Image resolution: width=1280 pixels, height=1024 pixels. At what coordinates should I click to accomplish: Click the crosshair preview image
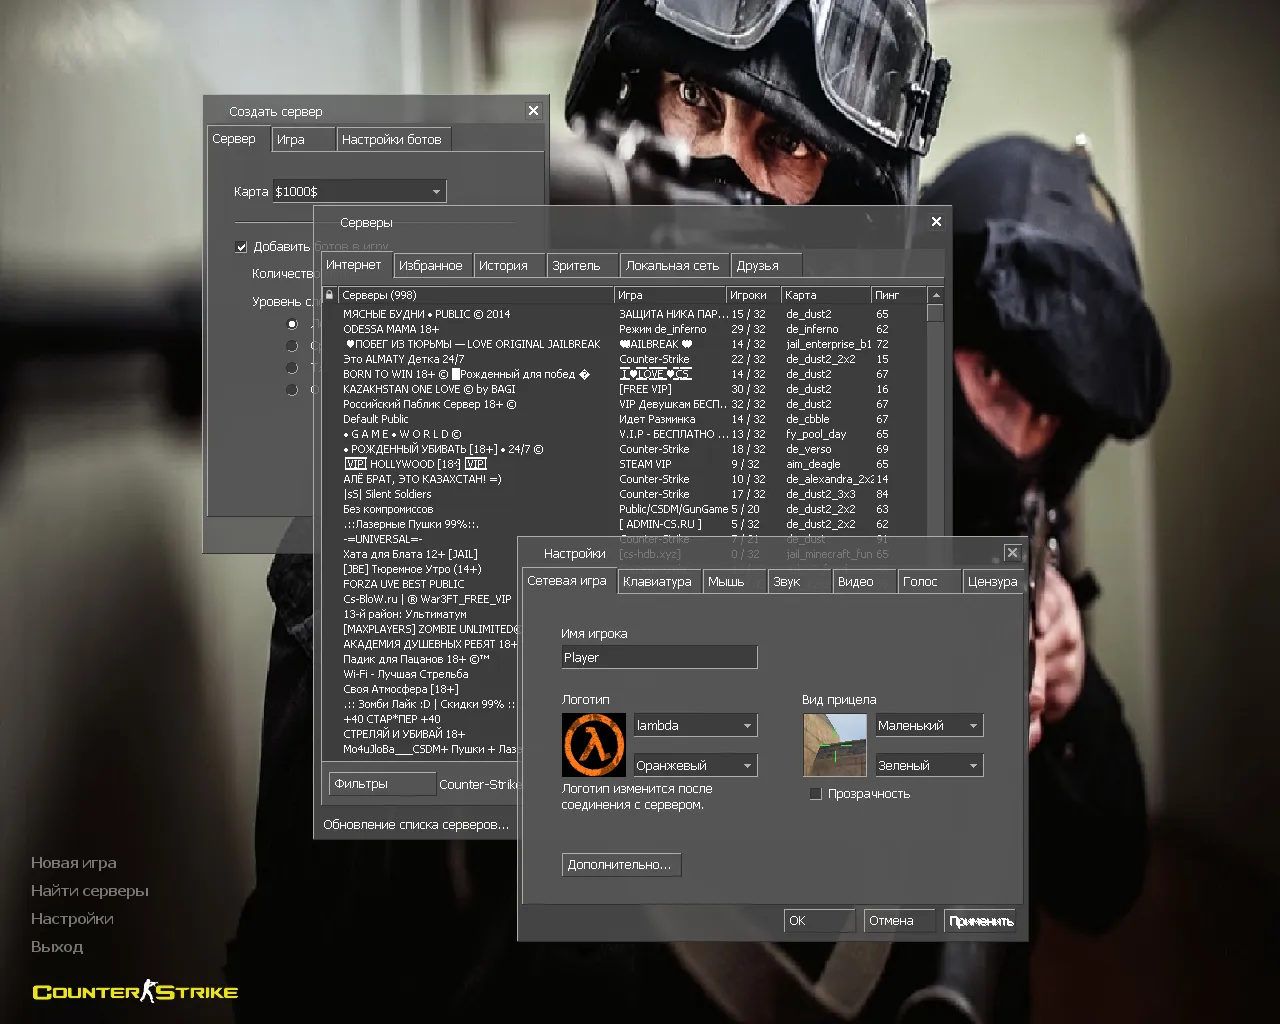(x=835, y=744)
